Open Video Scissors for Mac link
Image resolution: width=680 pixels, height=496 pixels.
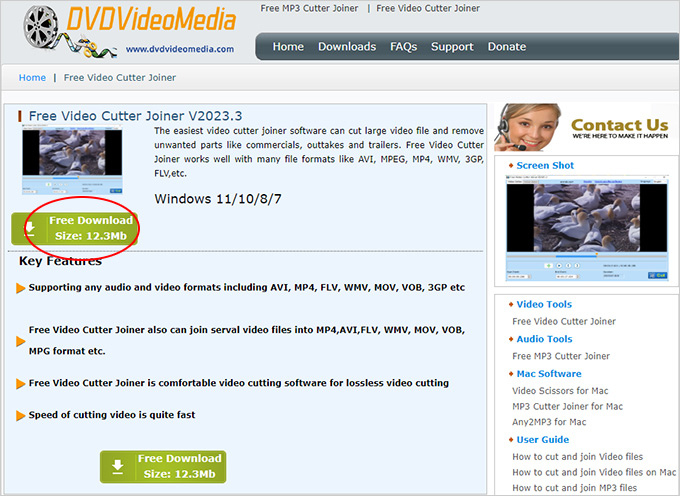point(560,391)
